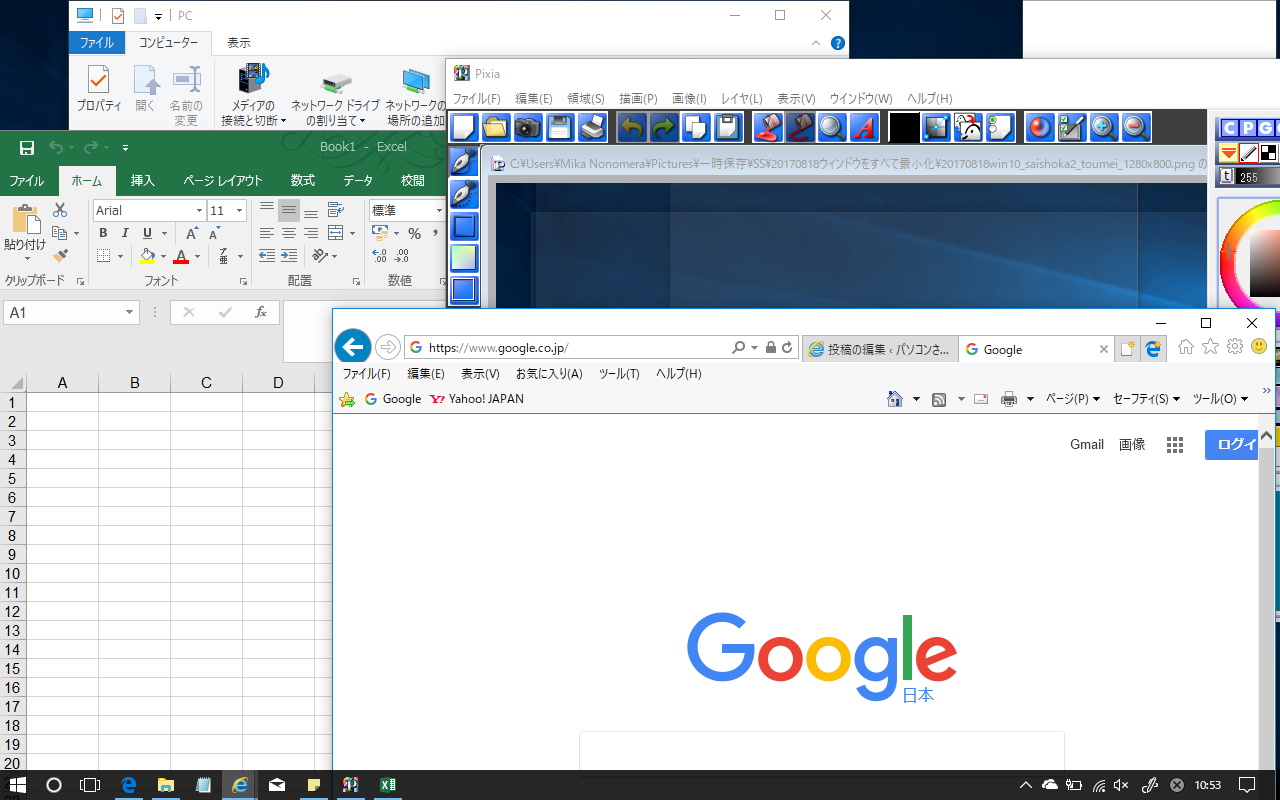Select column B header in Excel
The width and height of the screenshot is (1280, 800).
(134, 383)
